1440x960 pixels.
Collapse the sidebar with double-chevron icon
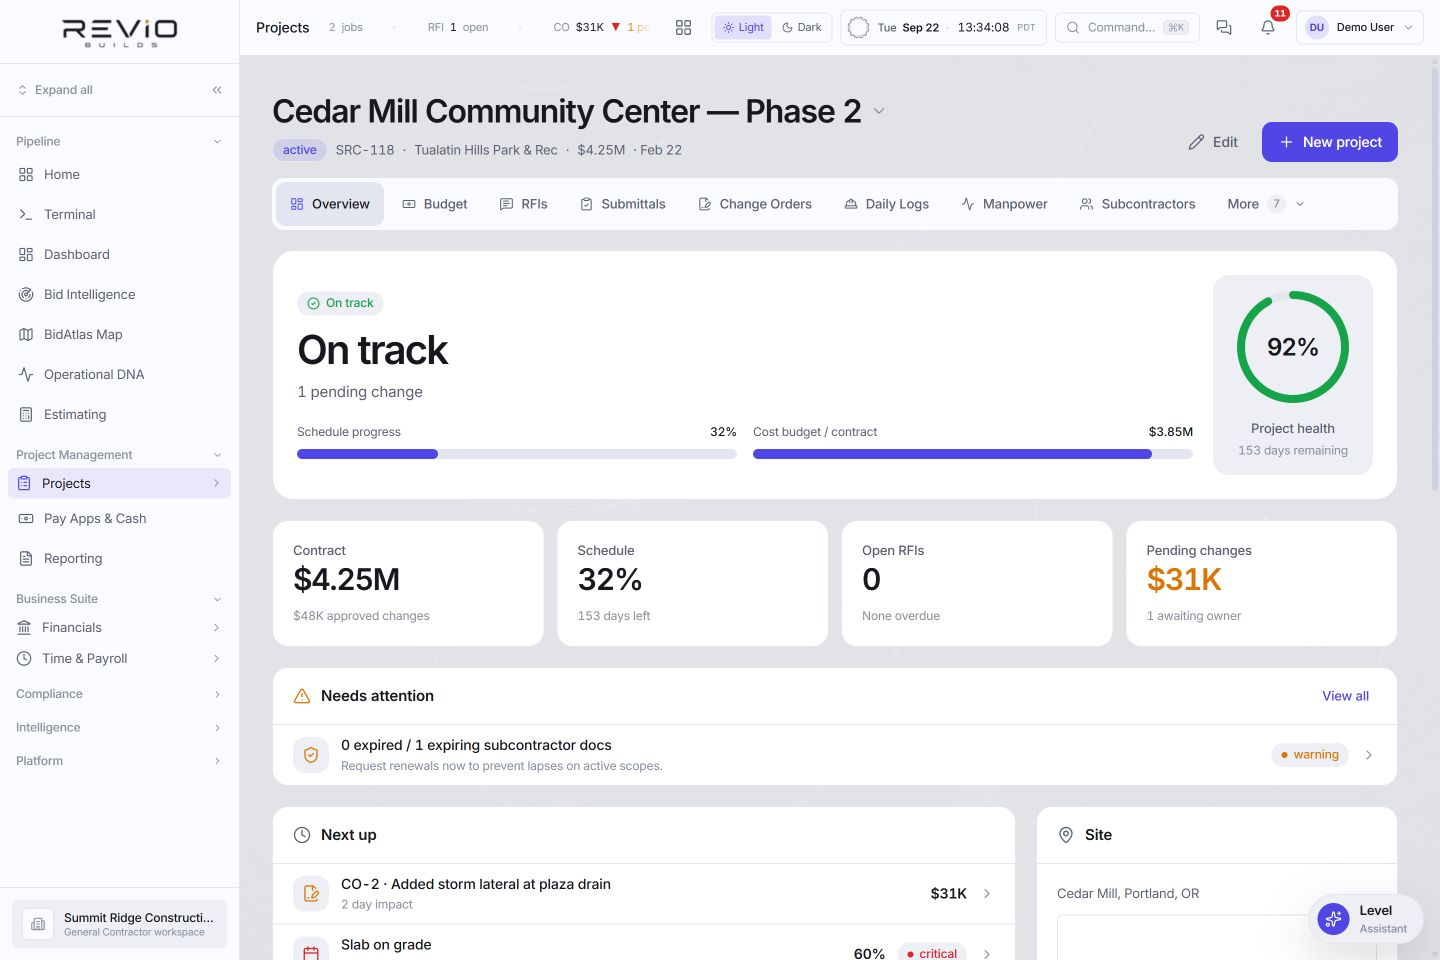(x=217, y=90)
